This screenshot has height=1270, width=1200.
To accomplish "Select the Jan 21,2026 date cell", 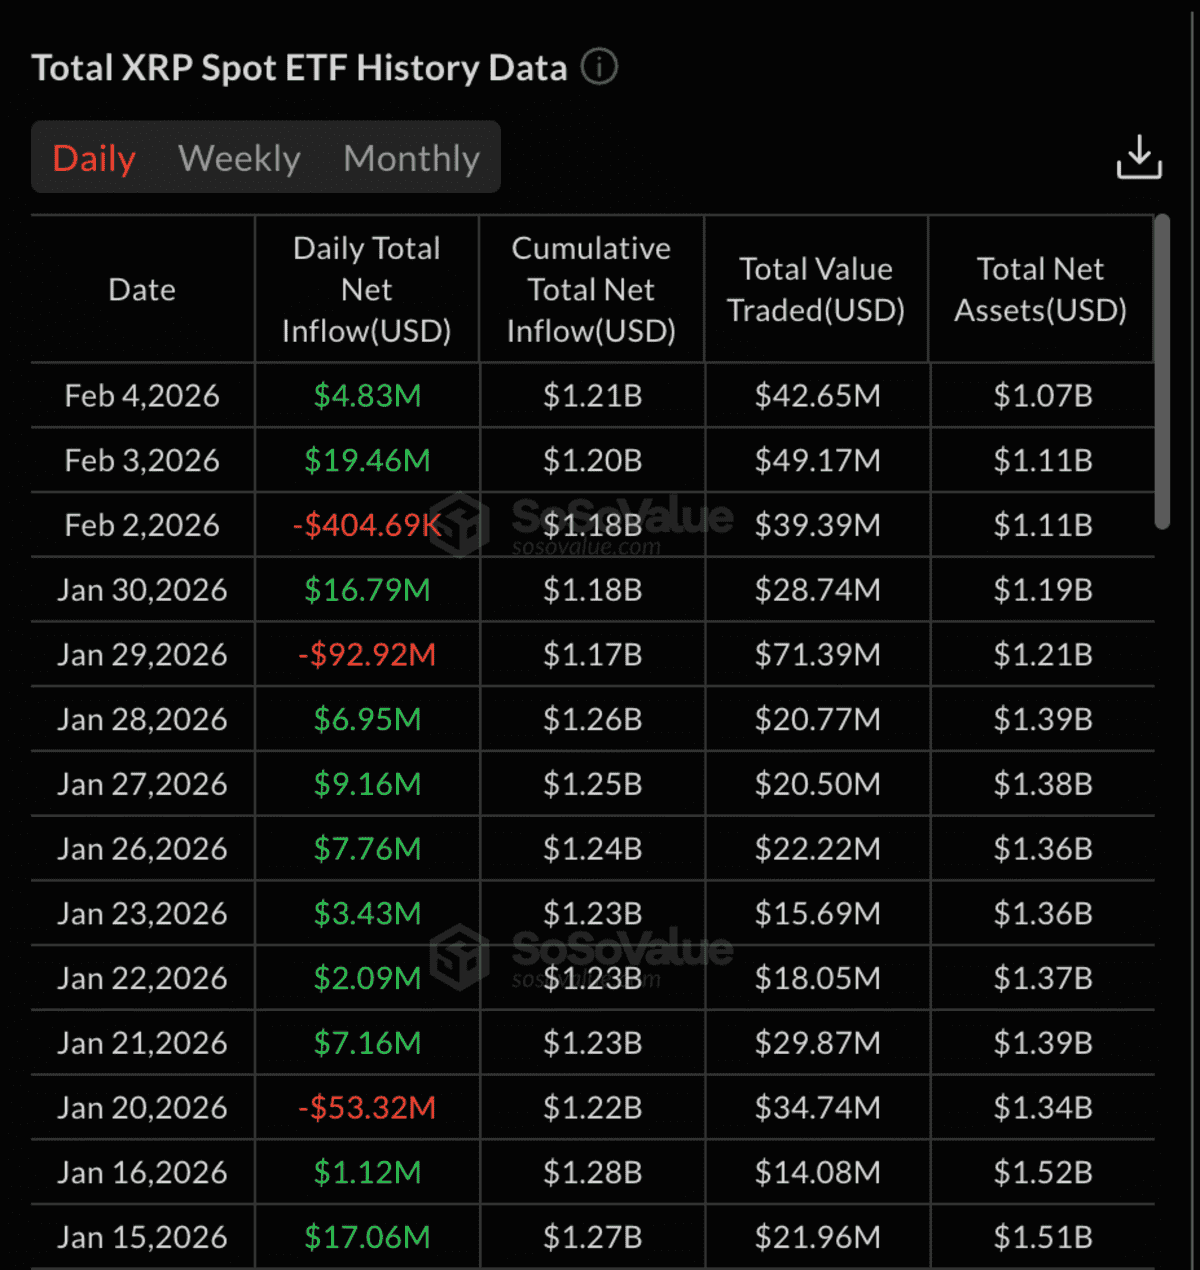I will pyautogui.click(x=142, y=1043).
